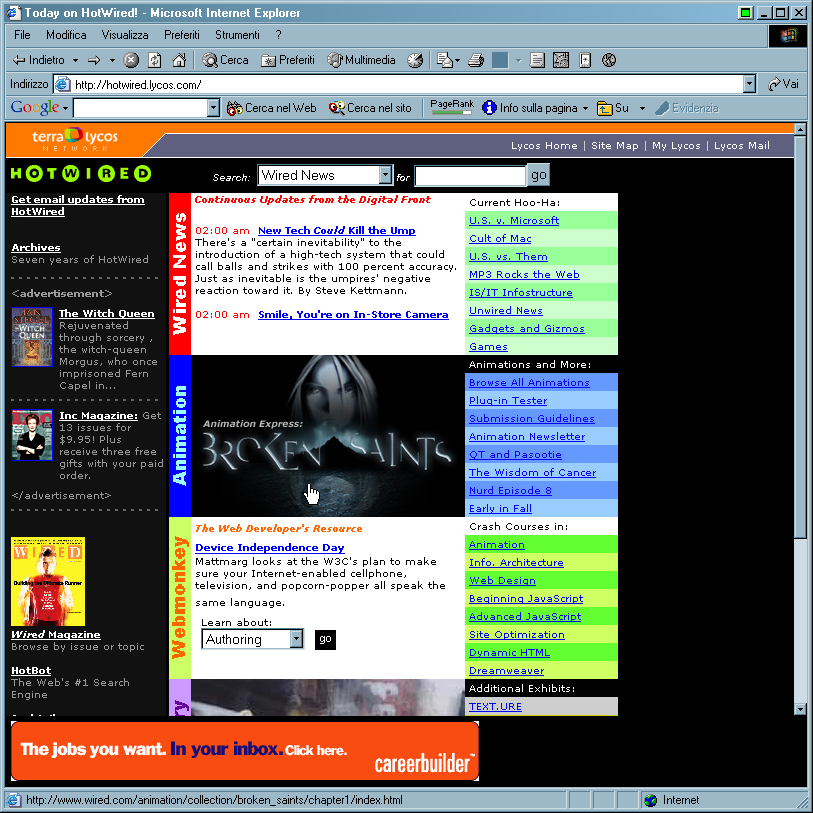Click the careerbuilder banner ad
813x813 pixels.
coord(245,751)
